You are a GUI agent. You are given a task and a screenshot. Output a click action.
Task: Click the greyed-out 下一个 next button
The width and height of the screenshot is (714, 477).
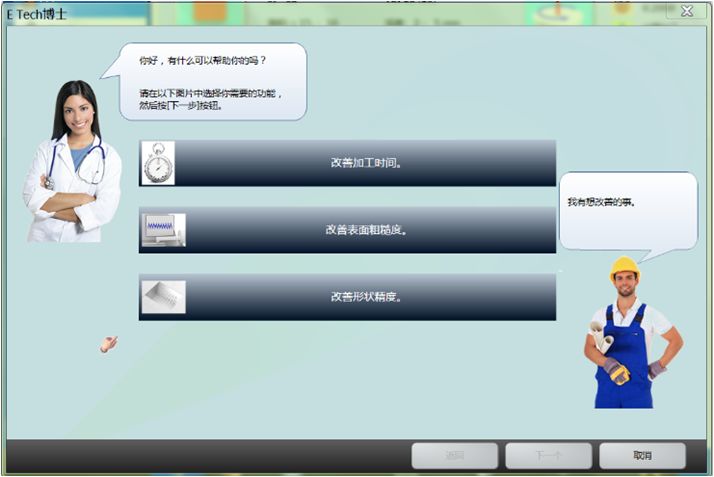549,456
